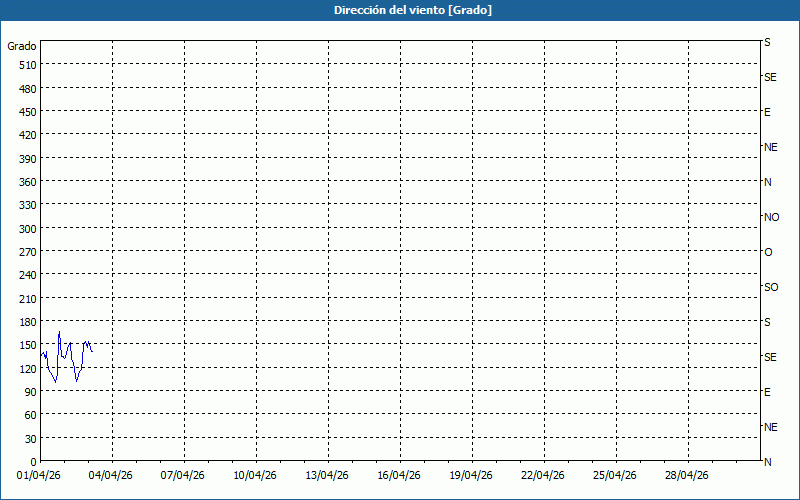The image size is (800, 500).
Task: Pick the 22/04/26 date on the x-axis
Action: tap(544, 476)
